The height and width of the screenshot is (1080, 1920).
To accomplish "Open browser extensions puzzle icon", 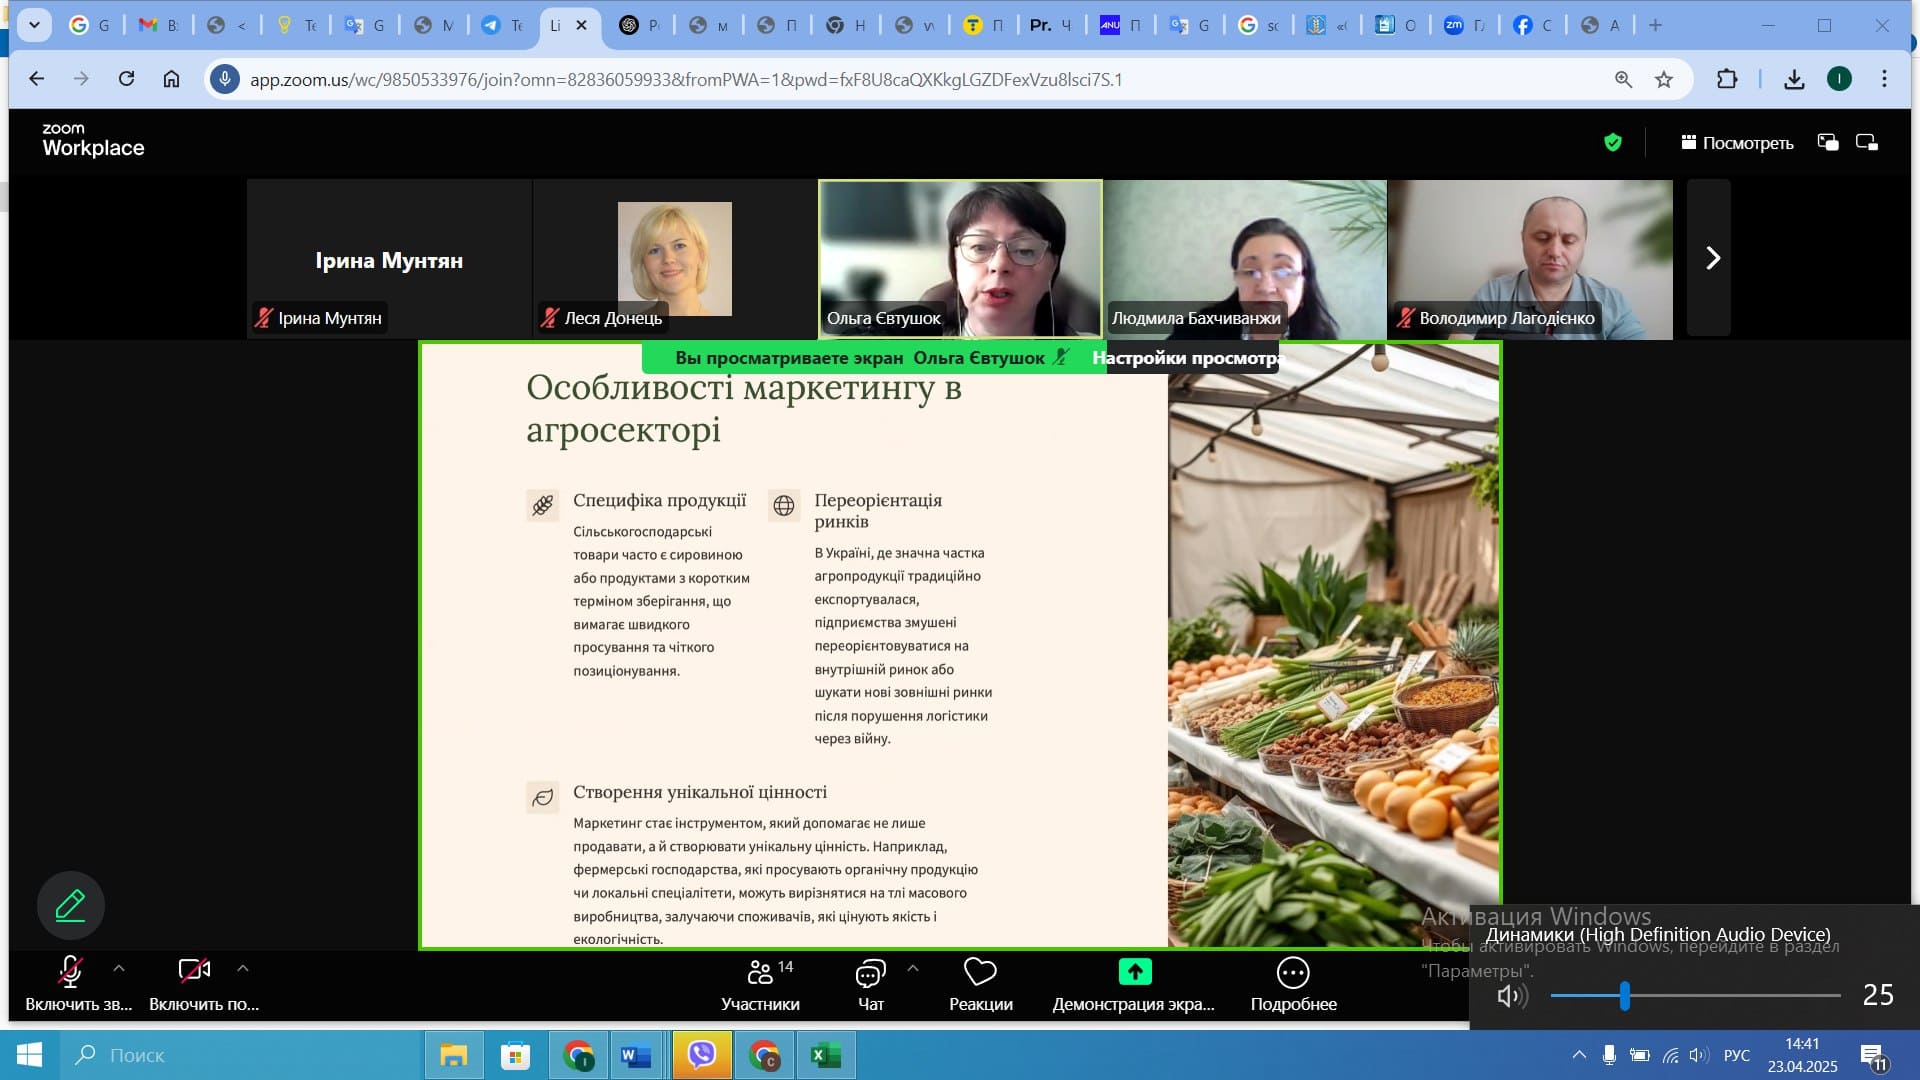I will (x=1727, y=79).
